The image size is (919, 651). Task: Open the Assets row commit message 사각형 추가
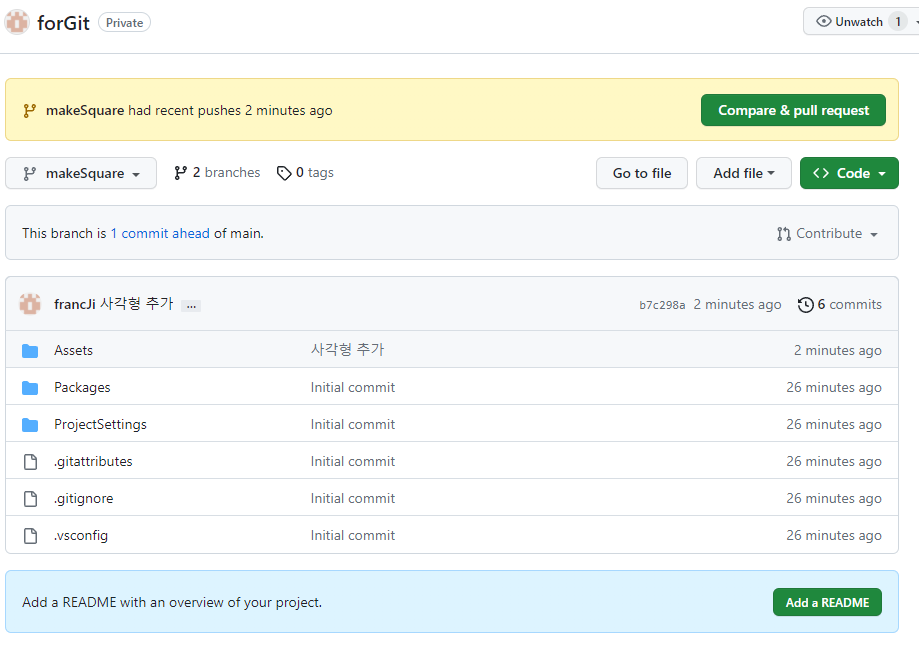coord(347,349)
